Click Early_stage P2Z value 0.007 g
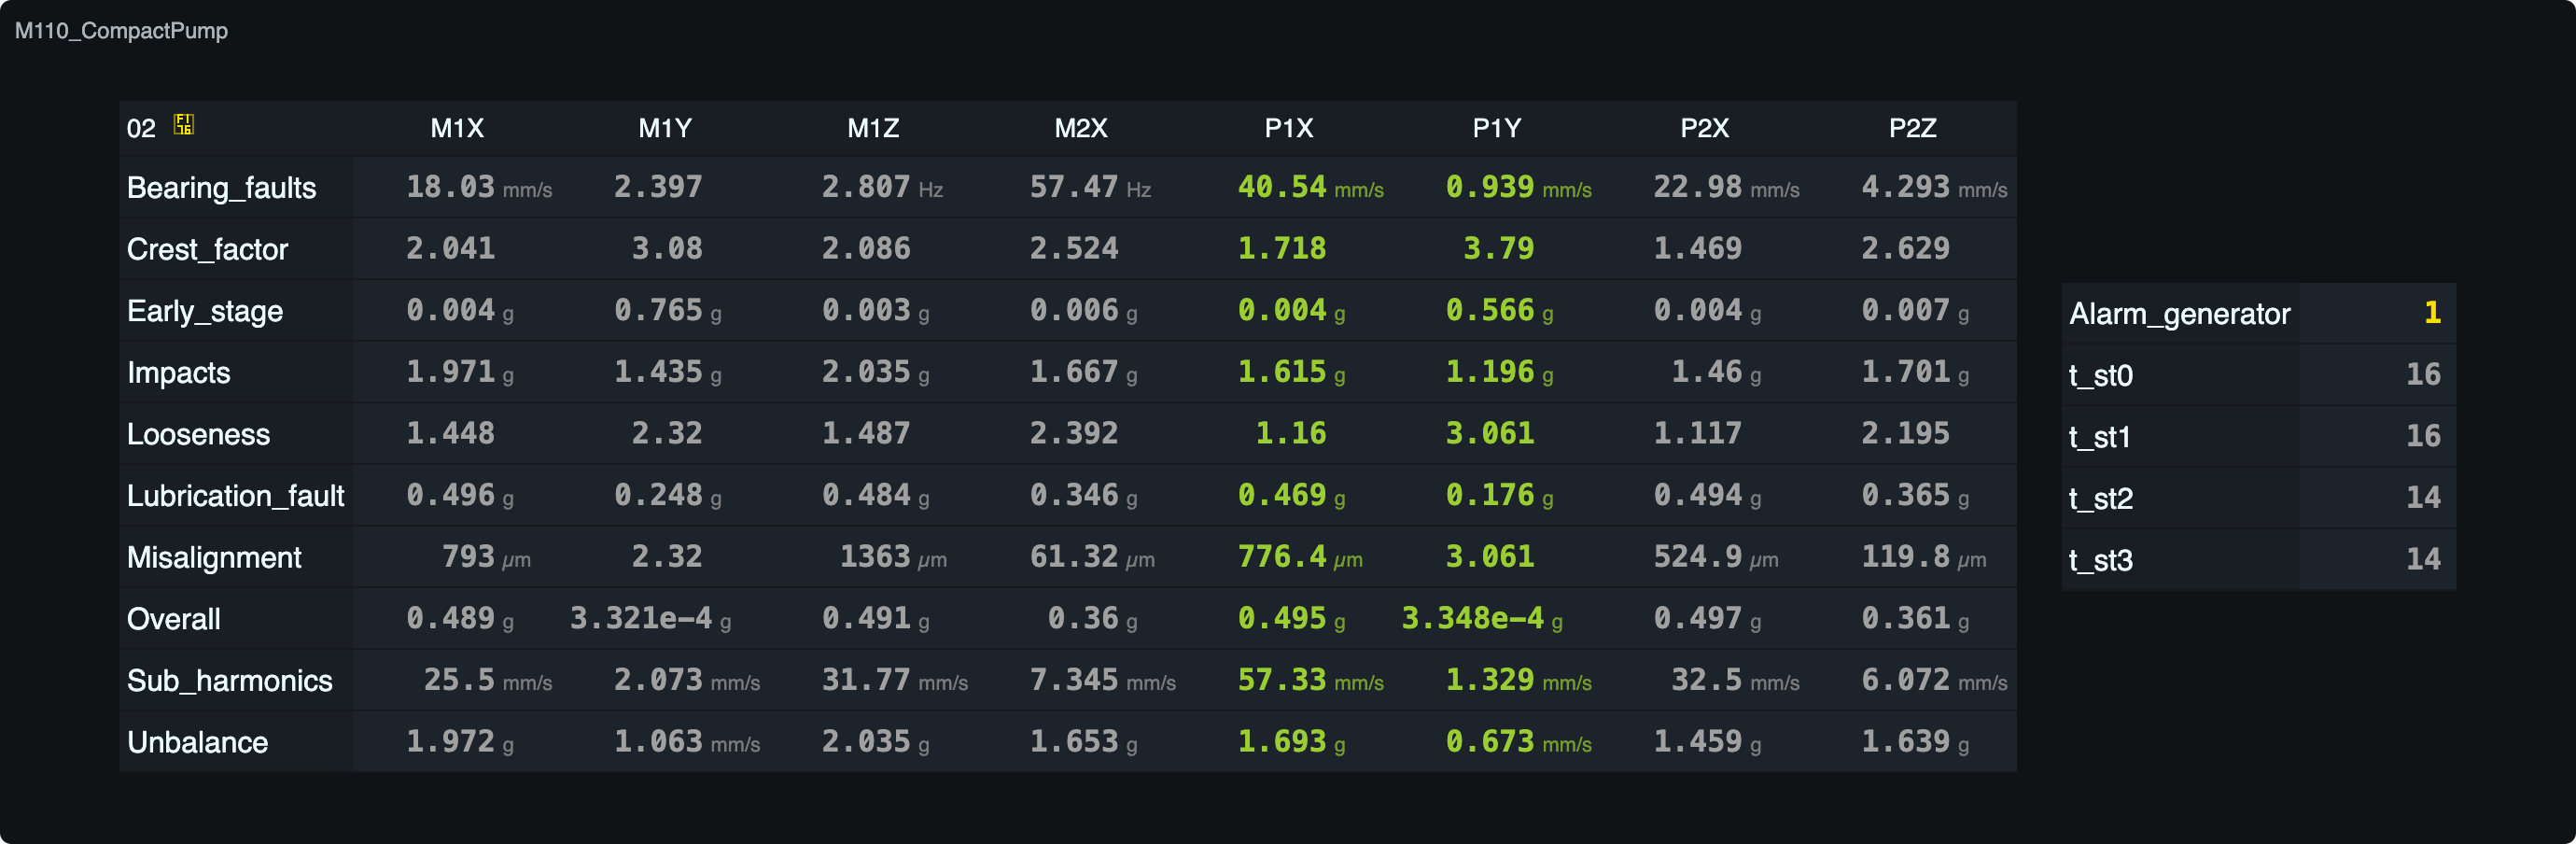The width and height of the screenshot is (2576, 844). [x=1916, y=311]
